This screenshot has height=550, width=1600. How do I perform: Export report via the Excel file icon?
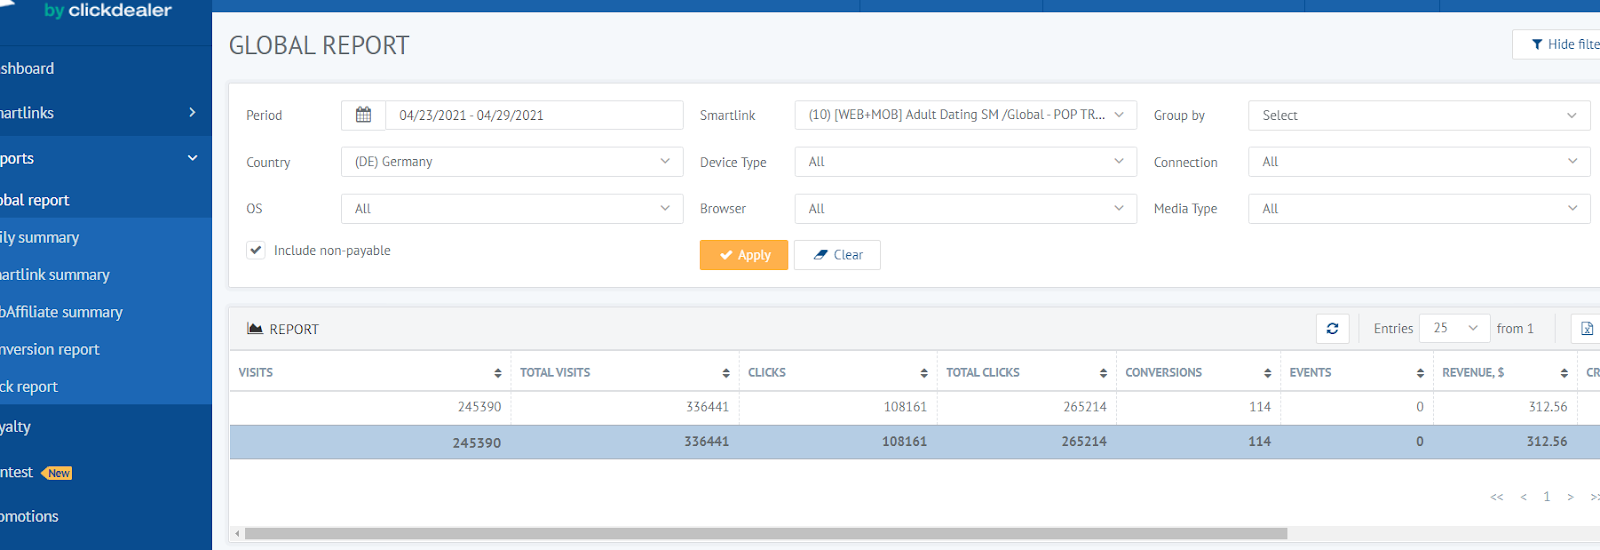(1587, 329)
